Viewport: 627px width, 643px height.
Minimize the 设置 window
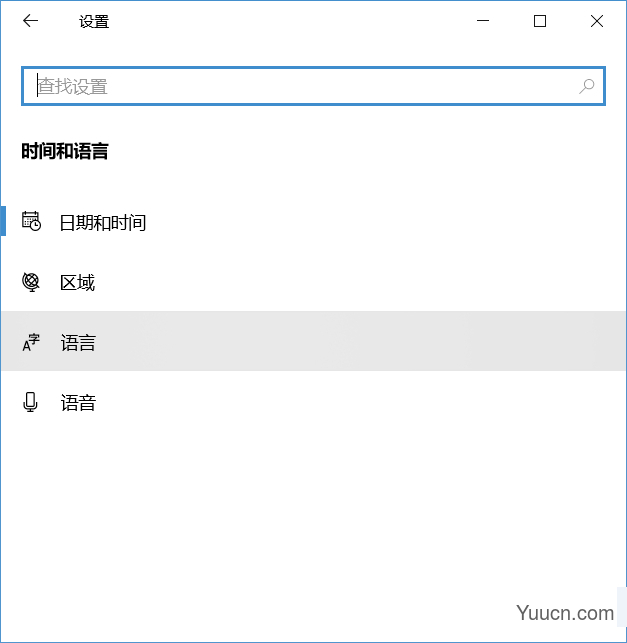(483, 21)
